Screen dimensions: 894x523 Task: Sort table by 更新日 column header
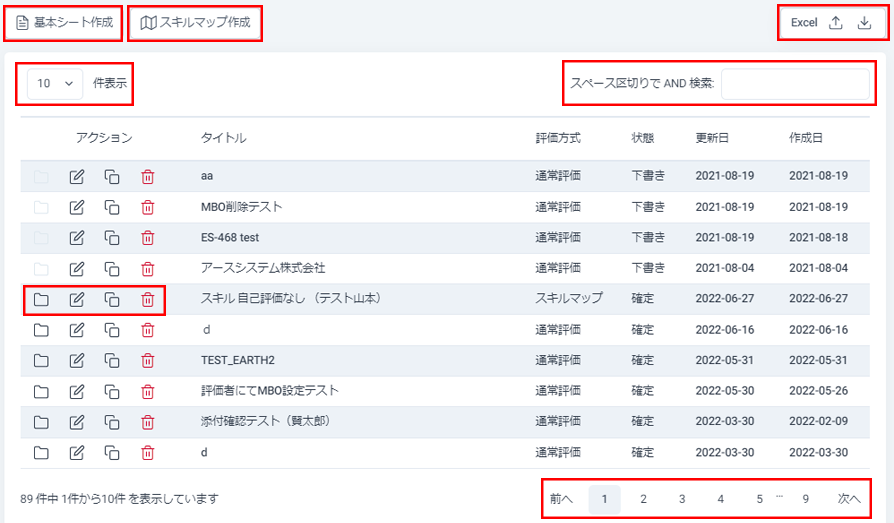713,138
